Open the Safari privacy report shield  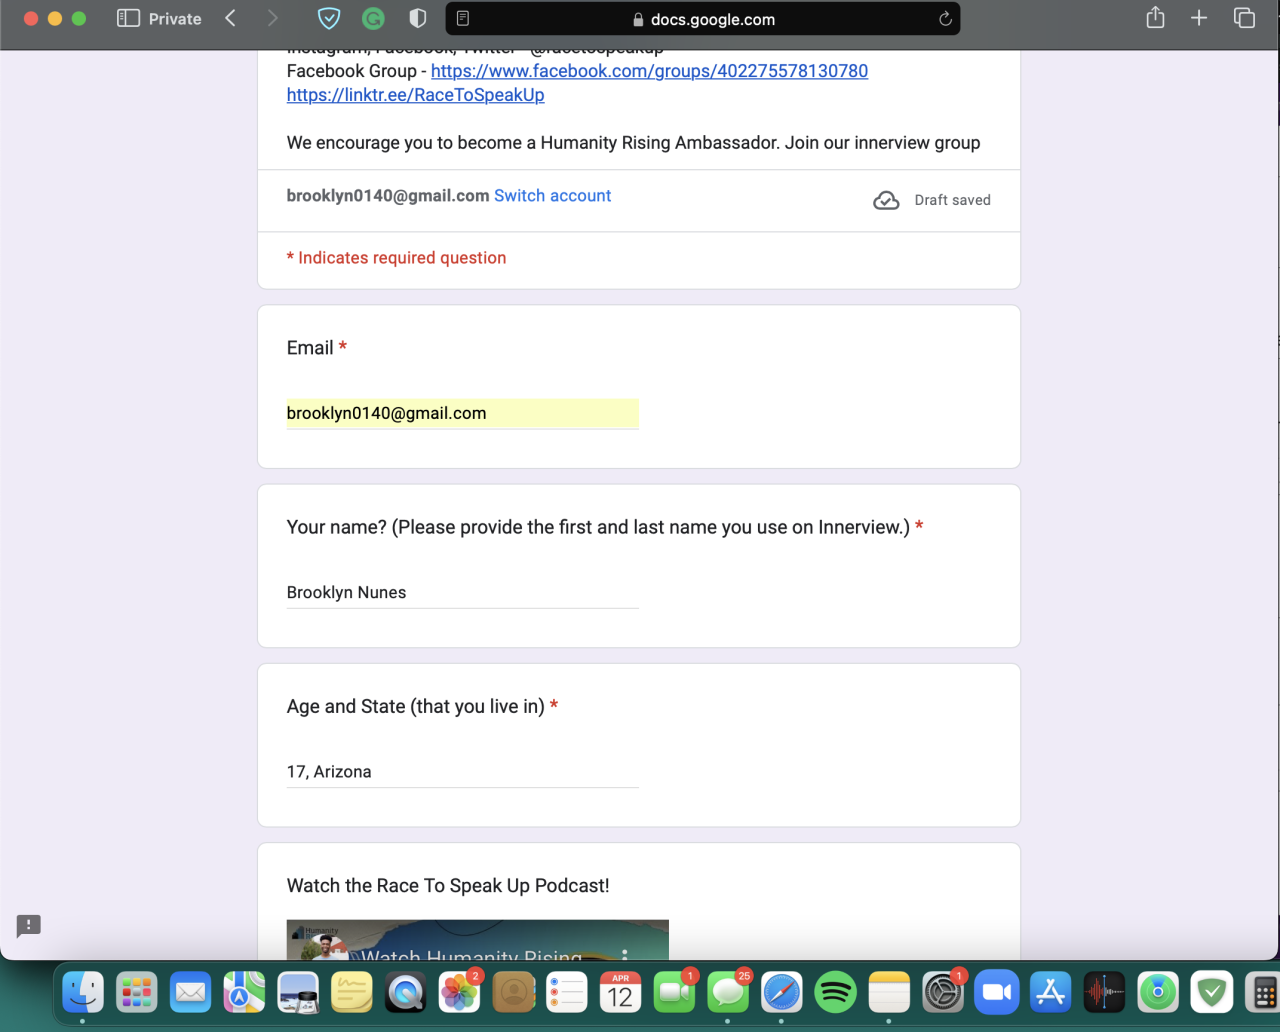click(x=418, y=18)
